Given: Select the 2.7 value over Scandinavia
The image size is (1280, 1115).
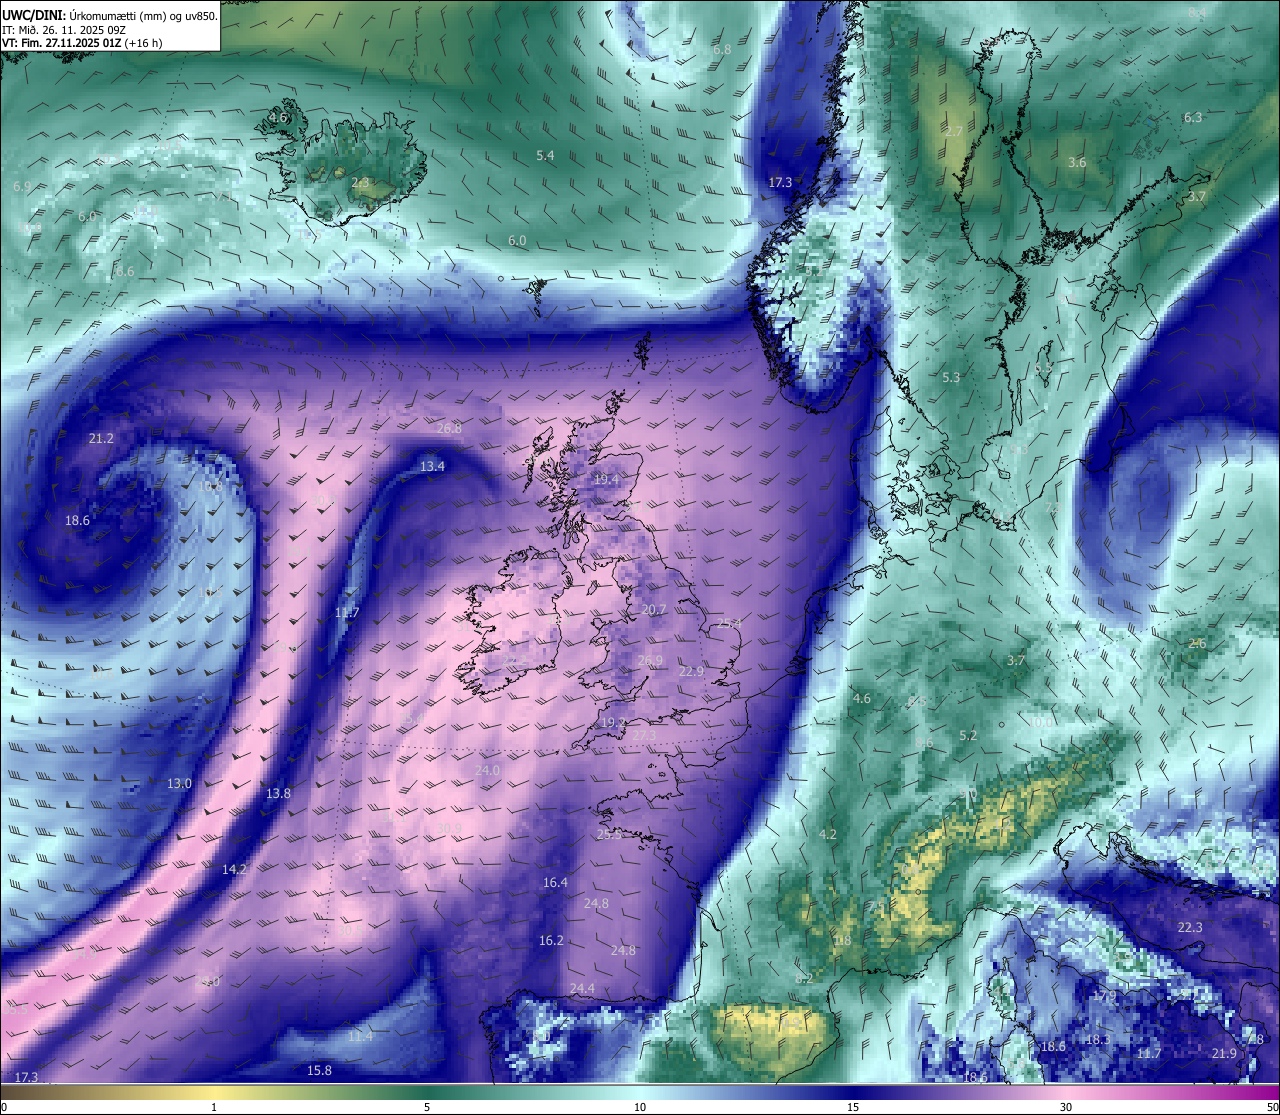Looking at the screenshot, I should tap(953, 132).
